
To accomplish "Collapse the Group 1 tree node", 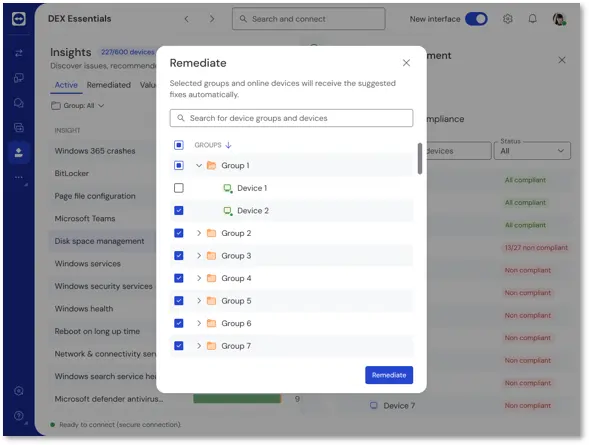I will tap(199, 165).
